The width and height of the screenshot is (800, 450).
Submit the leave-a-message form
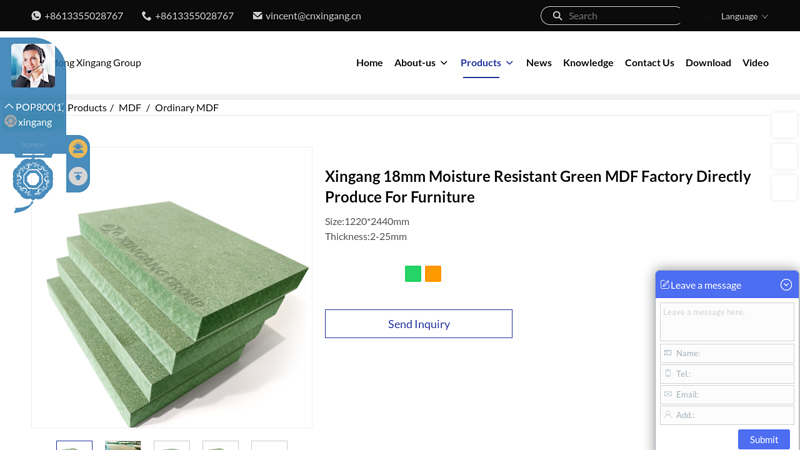[764, 439]
